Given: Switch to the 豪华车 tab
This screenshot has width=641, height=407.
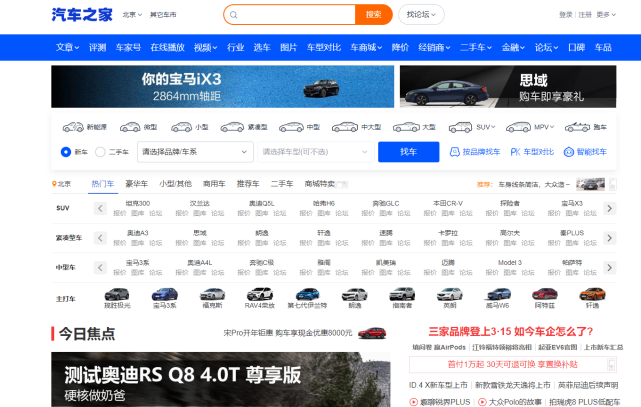Looking at the screenshot, I should coord(137,184).
